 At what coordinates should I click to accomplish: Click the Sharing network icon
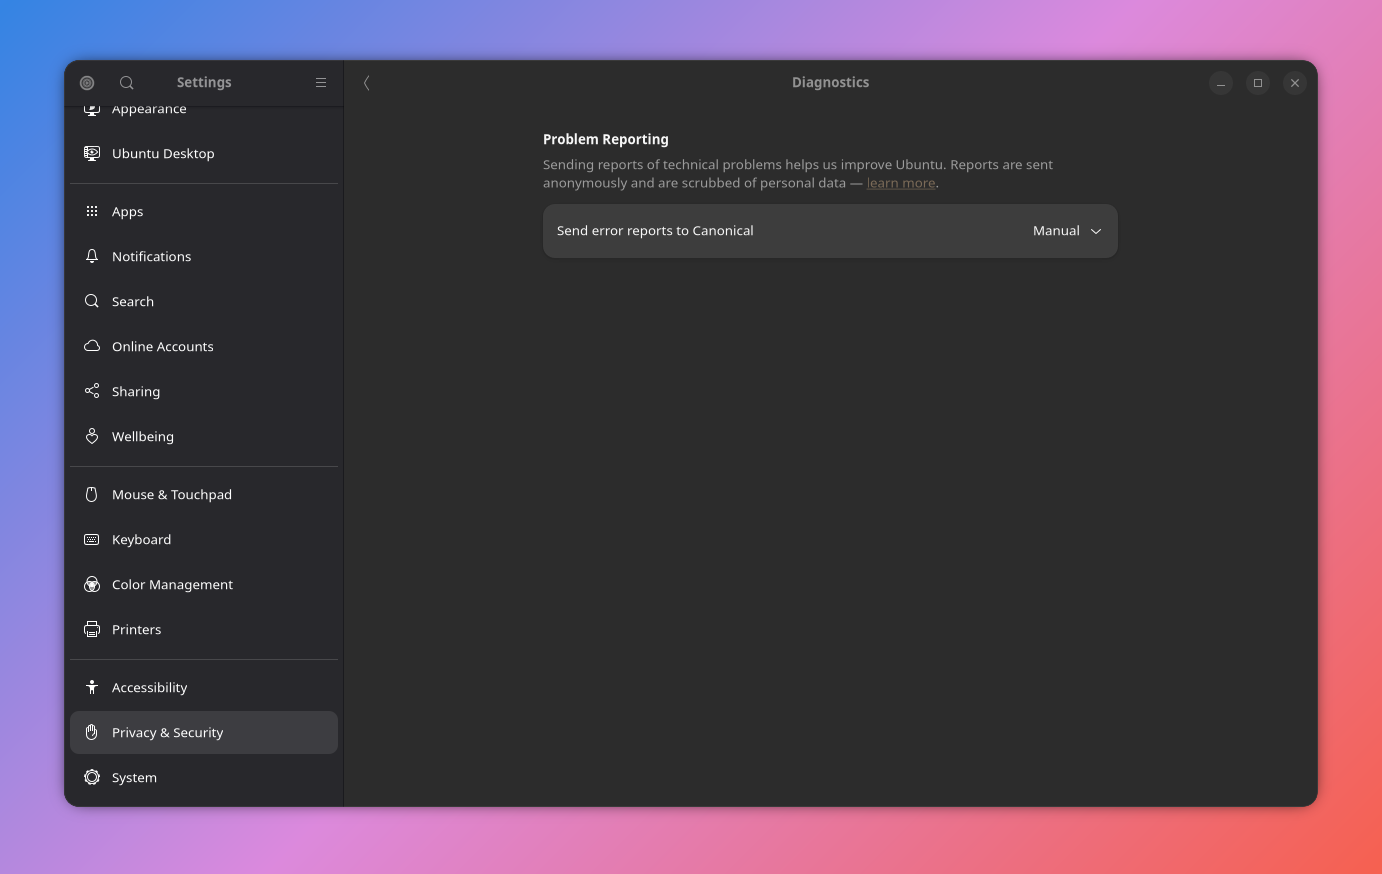[x=92, y=391]
